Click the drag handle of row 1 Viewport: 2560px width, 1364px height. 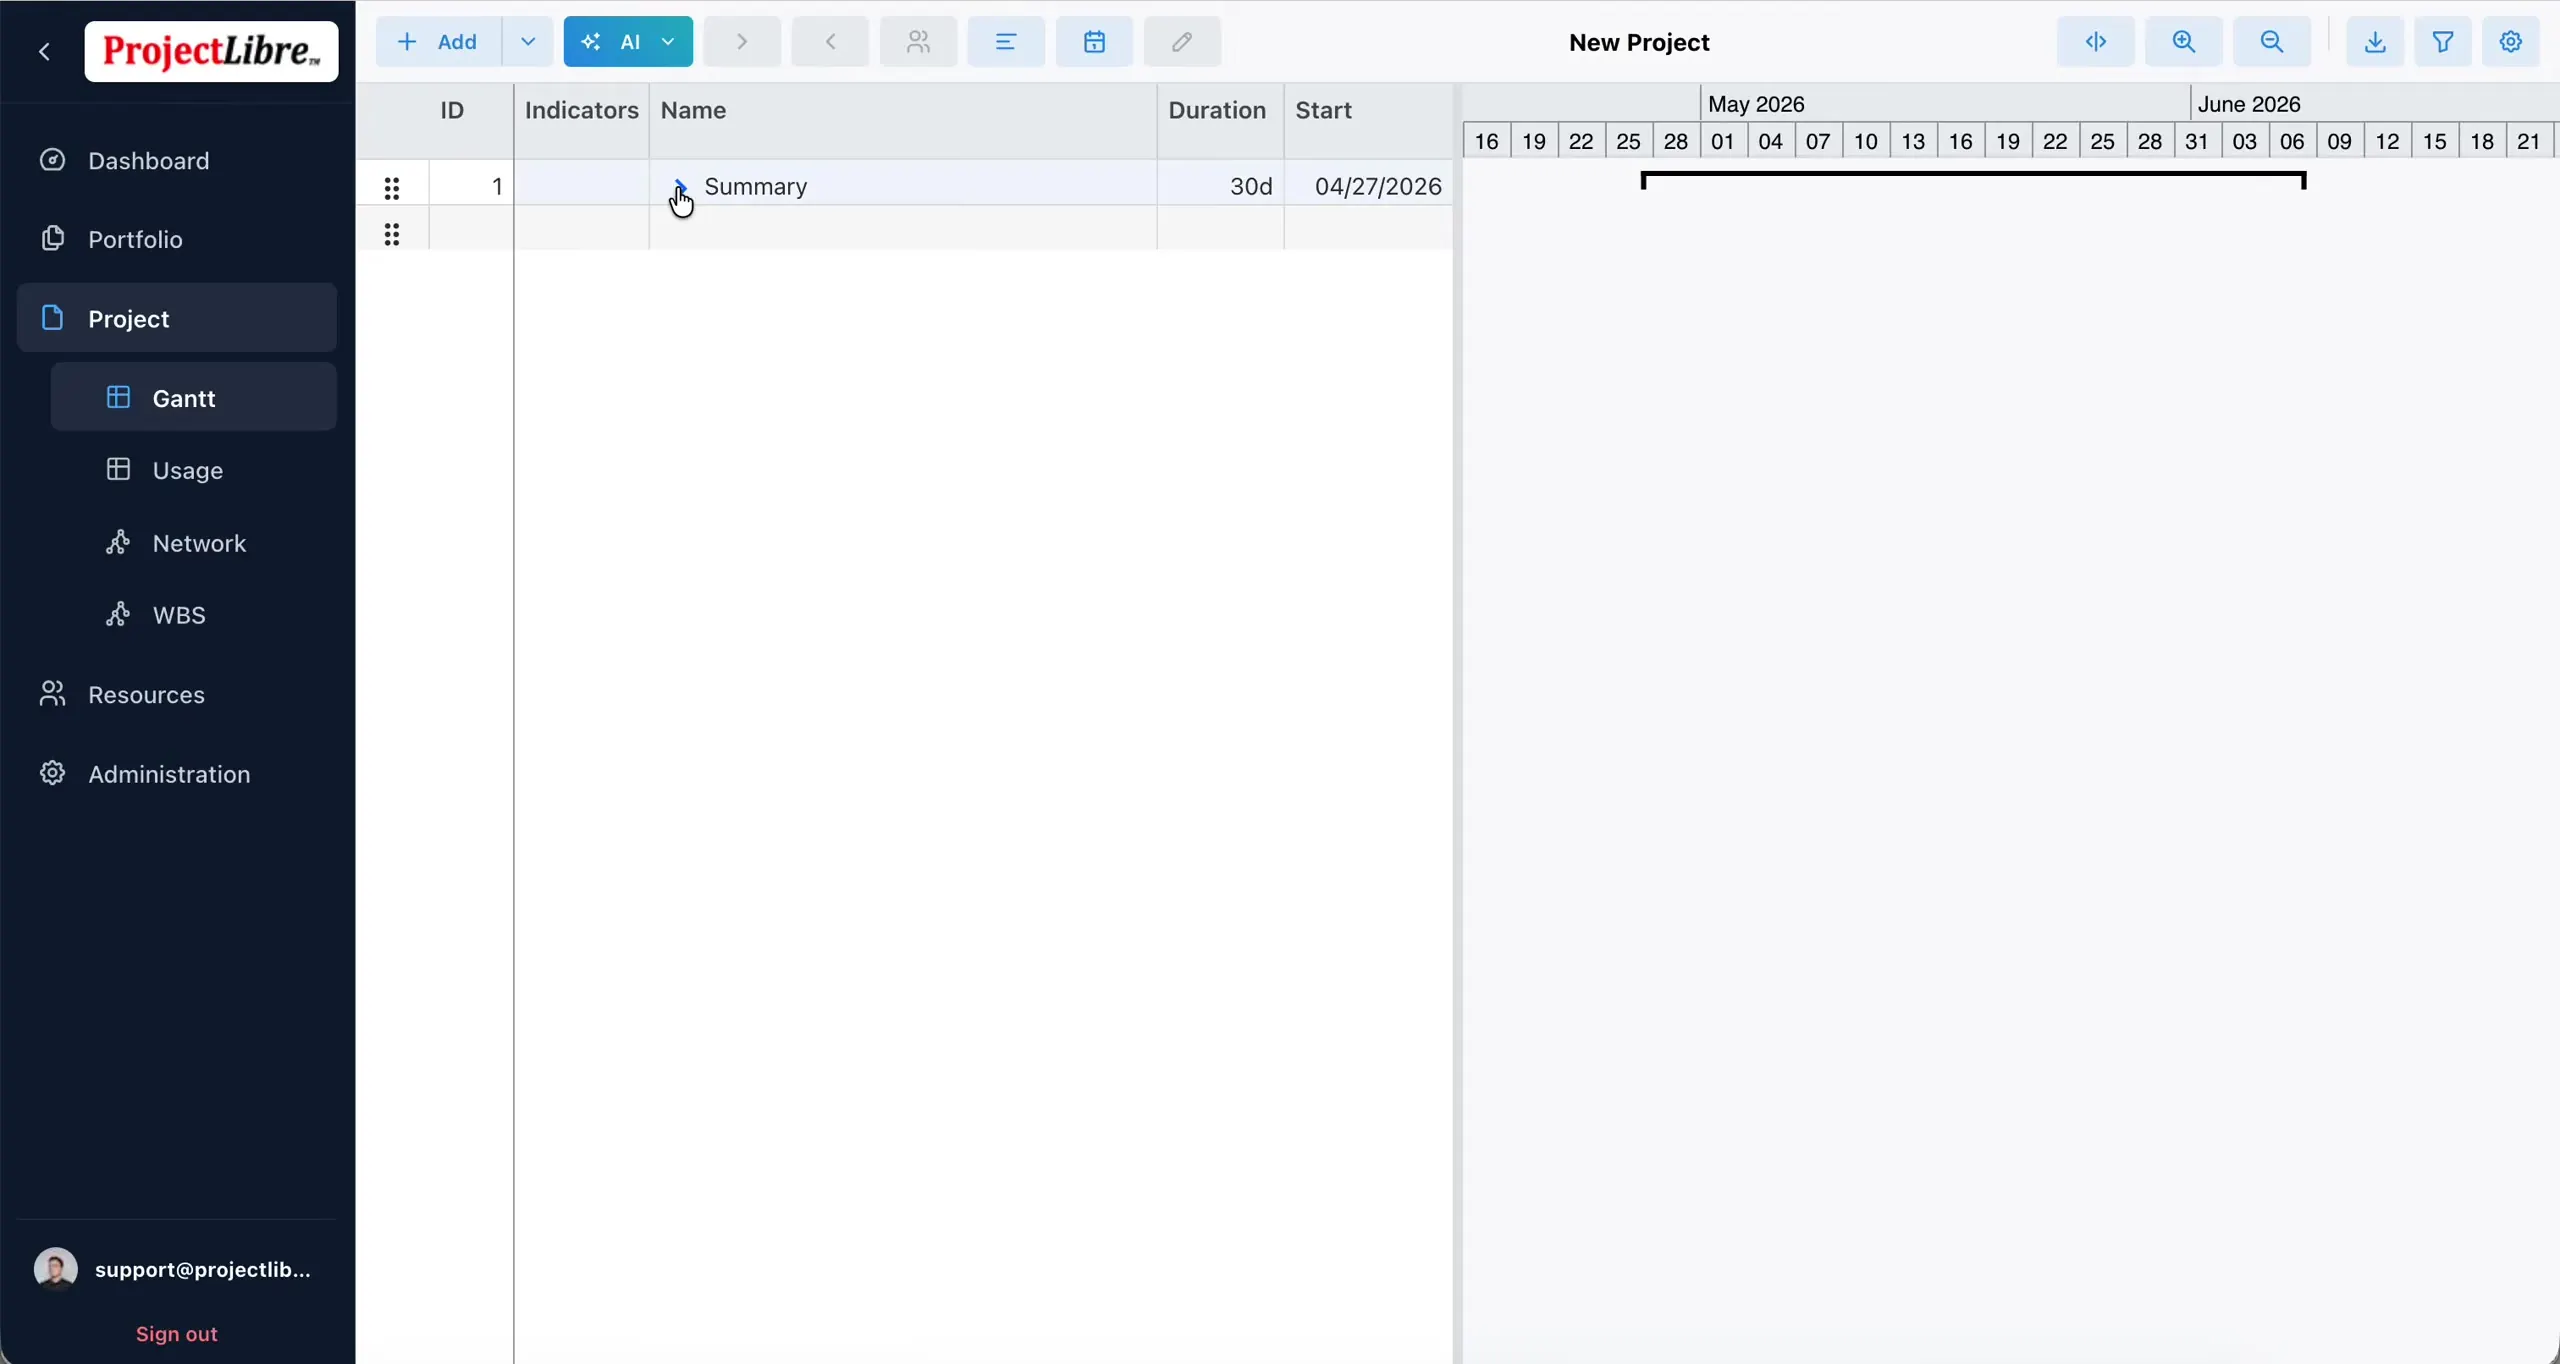(392, 187)
